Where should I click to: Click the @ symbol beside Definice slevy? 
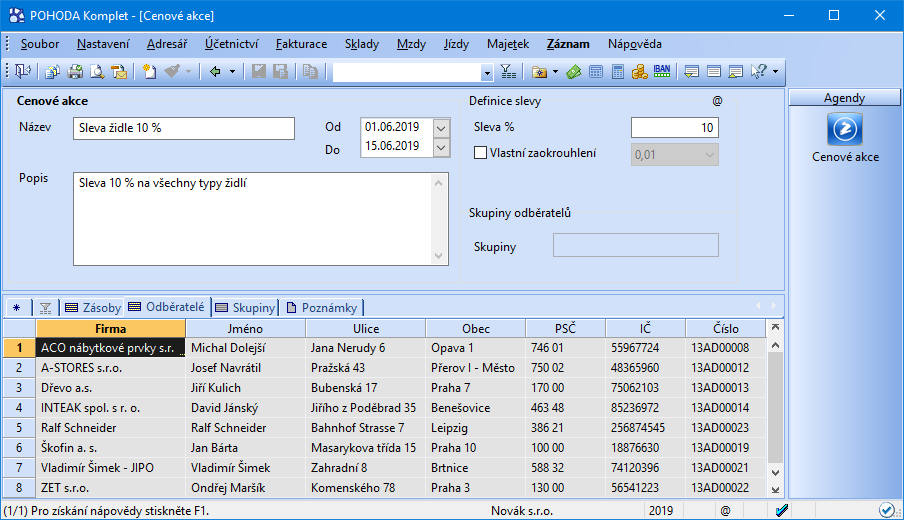pos(717,101)
